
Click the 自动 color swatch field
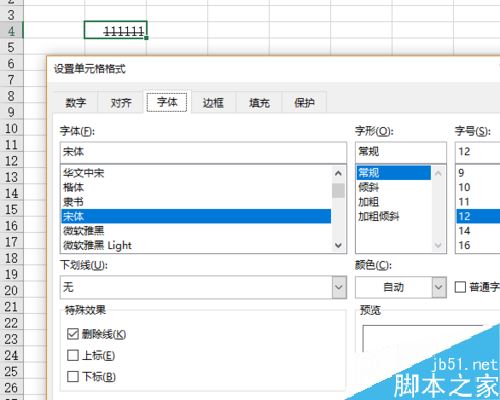coord(394,287)
